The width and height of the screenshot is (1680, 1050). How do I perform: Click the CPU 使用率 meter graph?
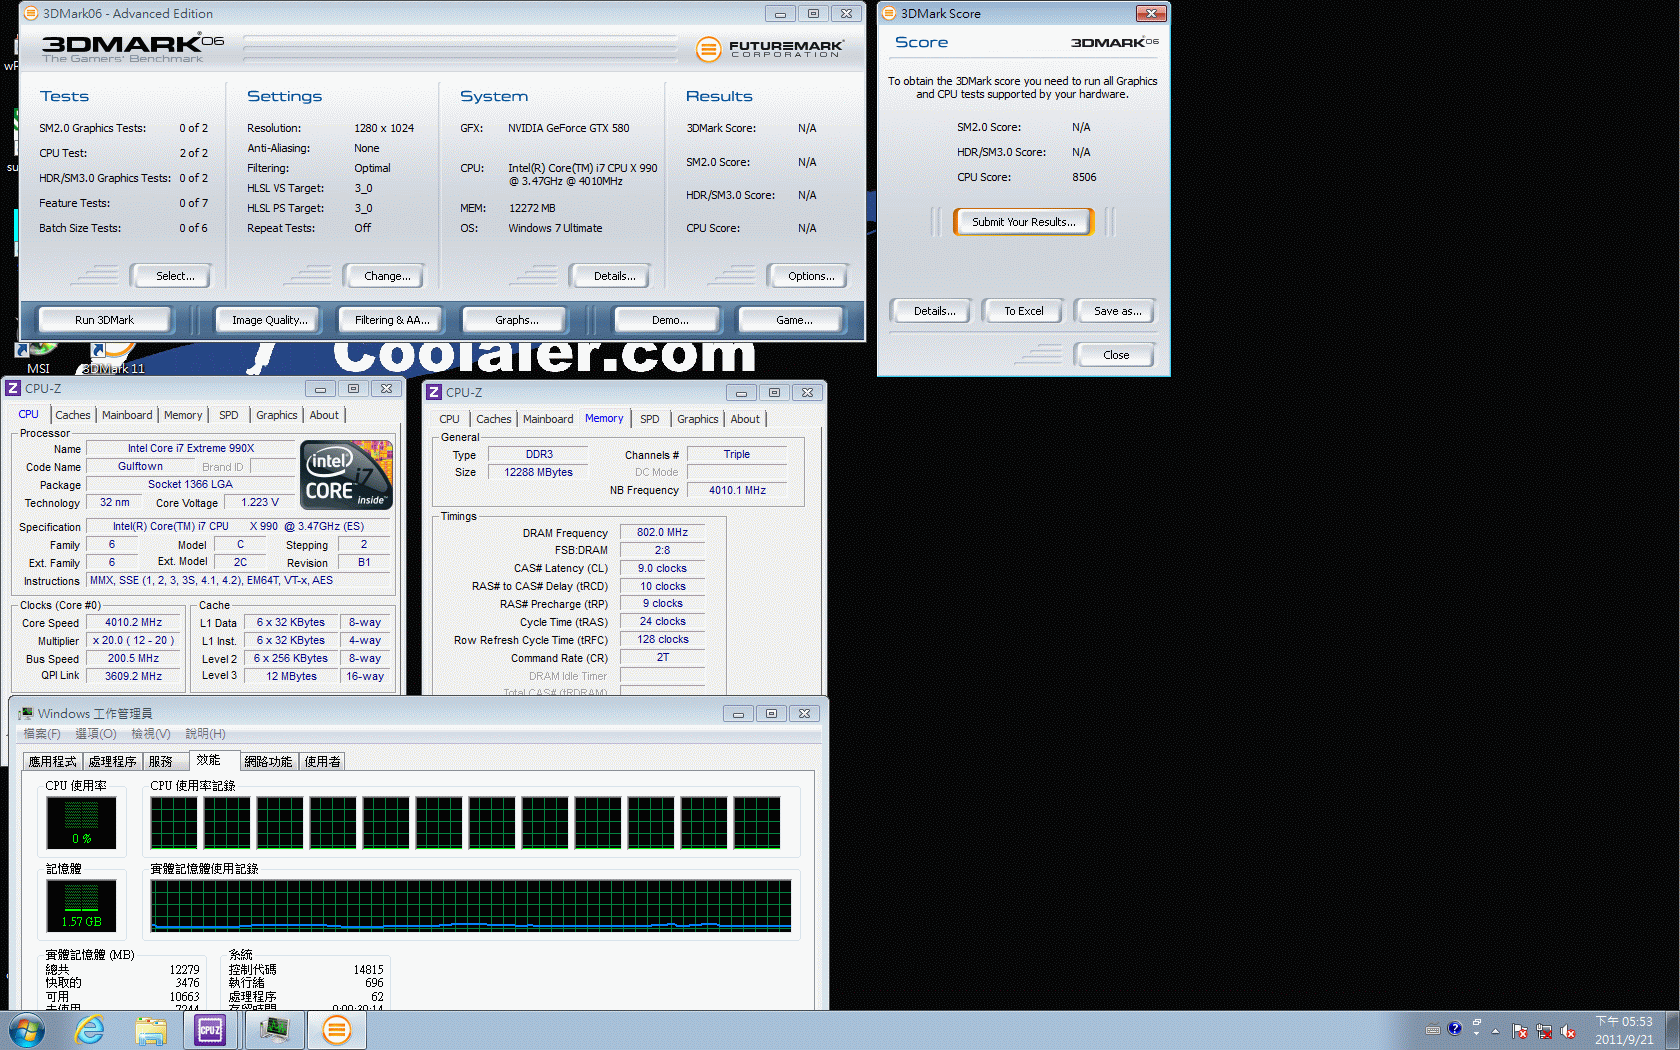pyautogui.click(x=81, y=823)
